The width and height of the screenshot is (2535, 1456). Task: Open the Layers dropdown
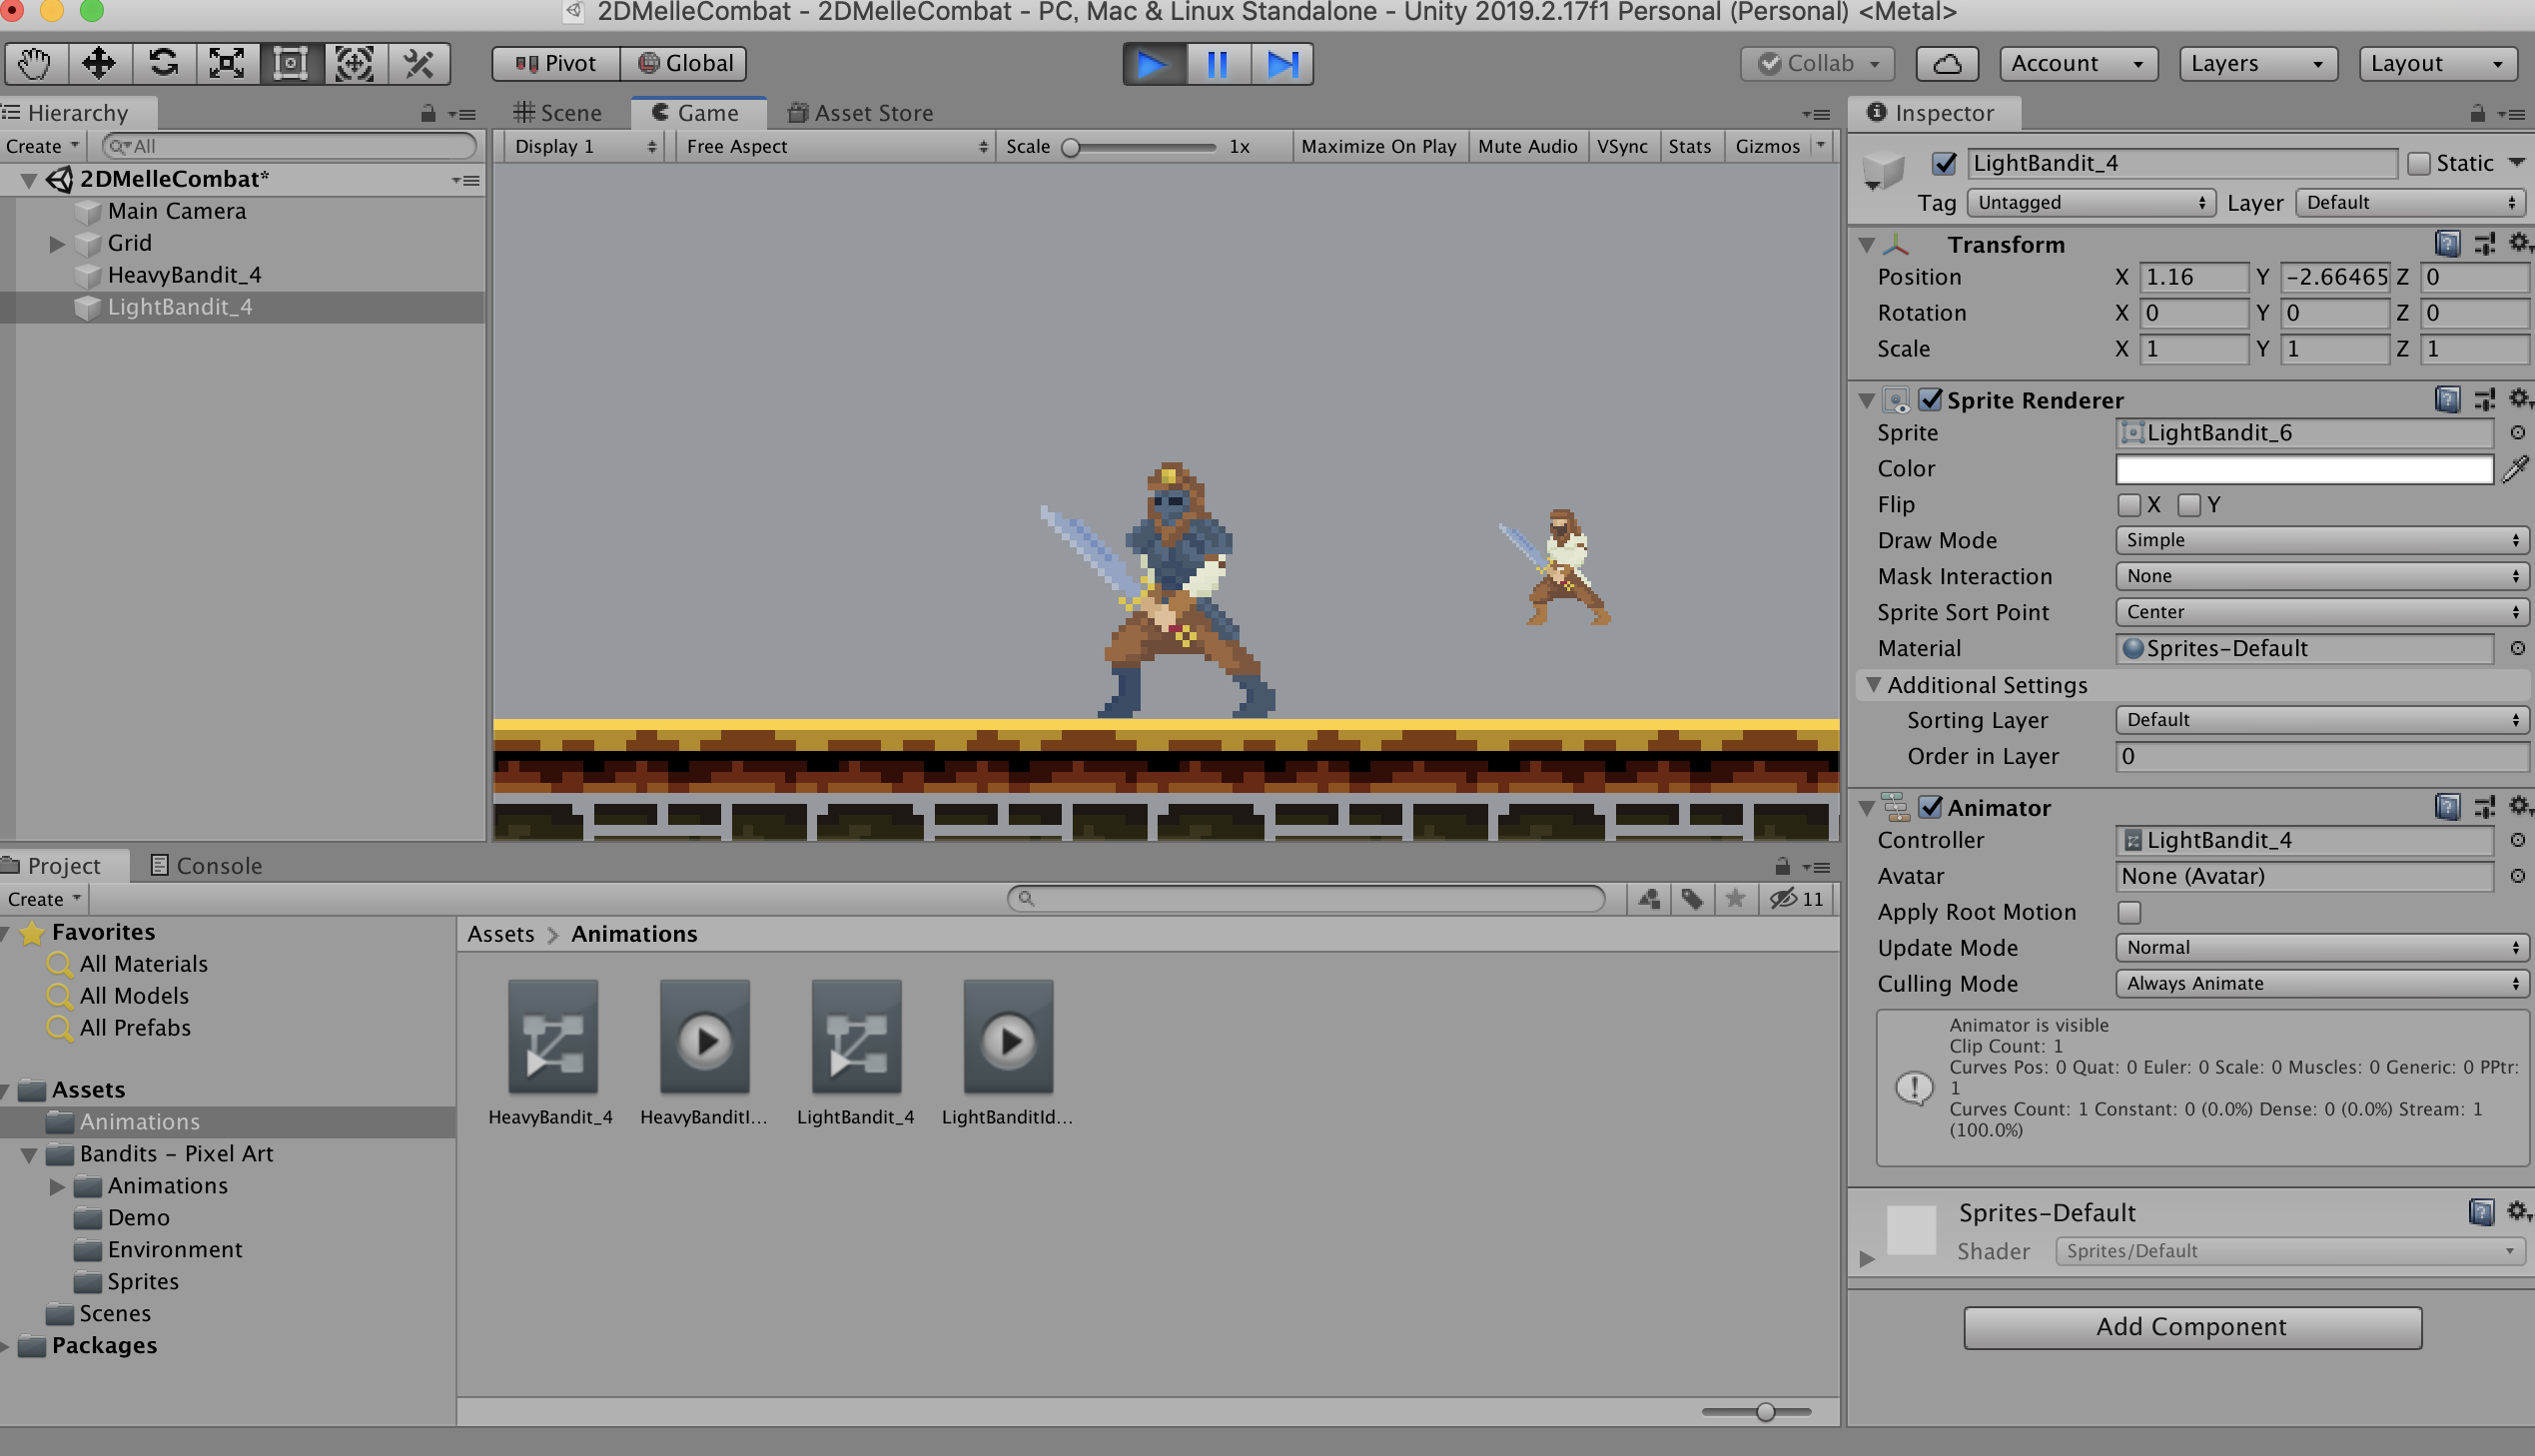[2256, 64]
